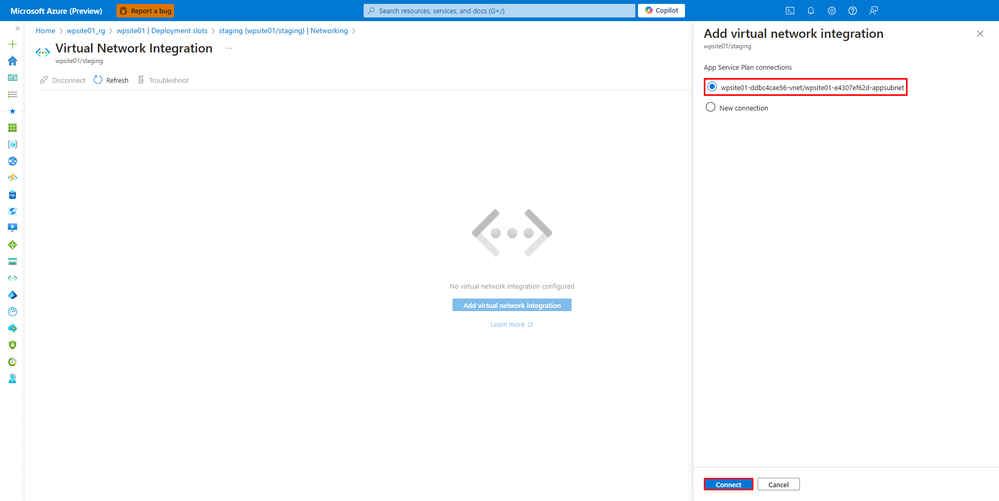Click the Connect button
The height and width of the screenshot is (501, 999).
tap(728, 484)
